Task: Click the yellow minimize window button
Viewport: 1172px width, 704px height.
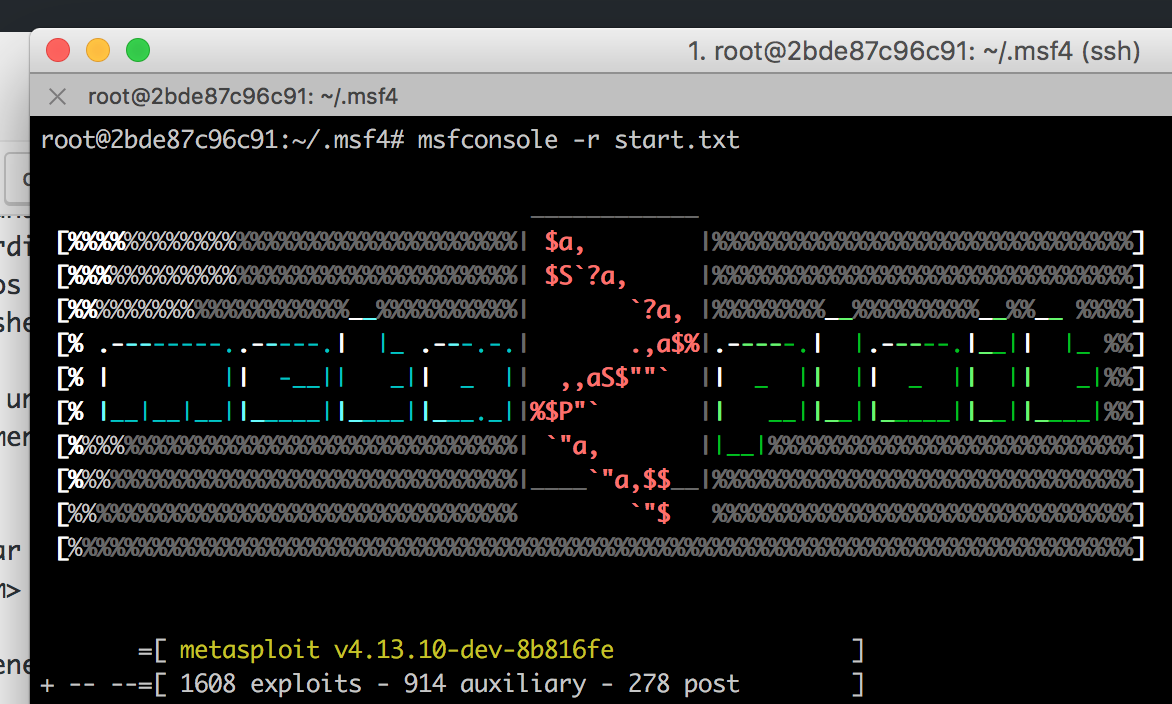Action: click(x=98, y=50)
